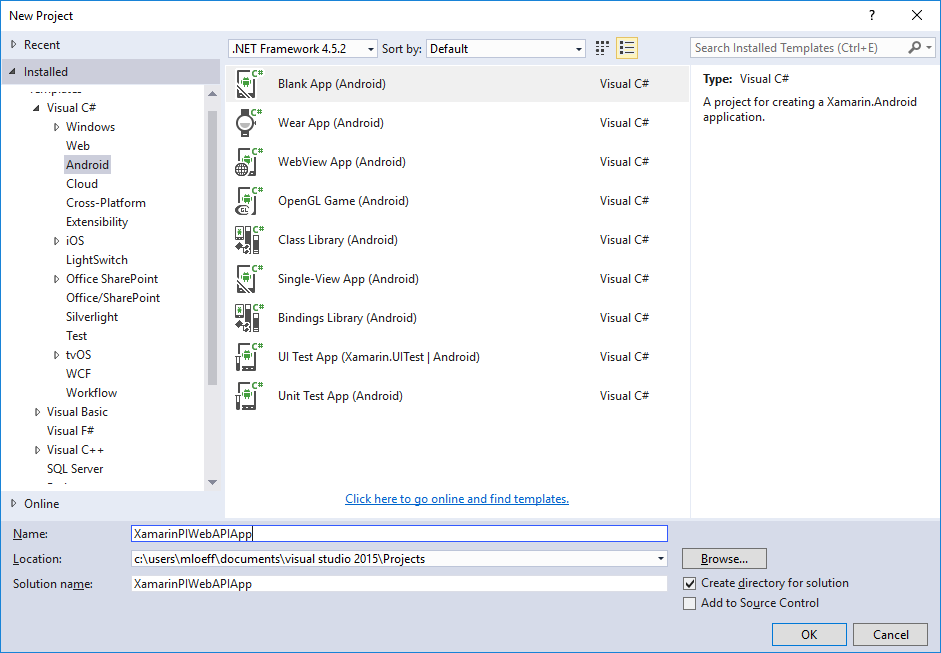The image size is (941, 653).
Task: Expand the Online section
Action: click(x=13, y=504)
